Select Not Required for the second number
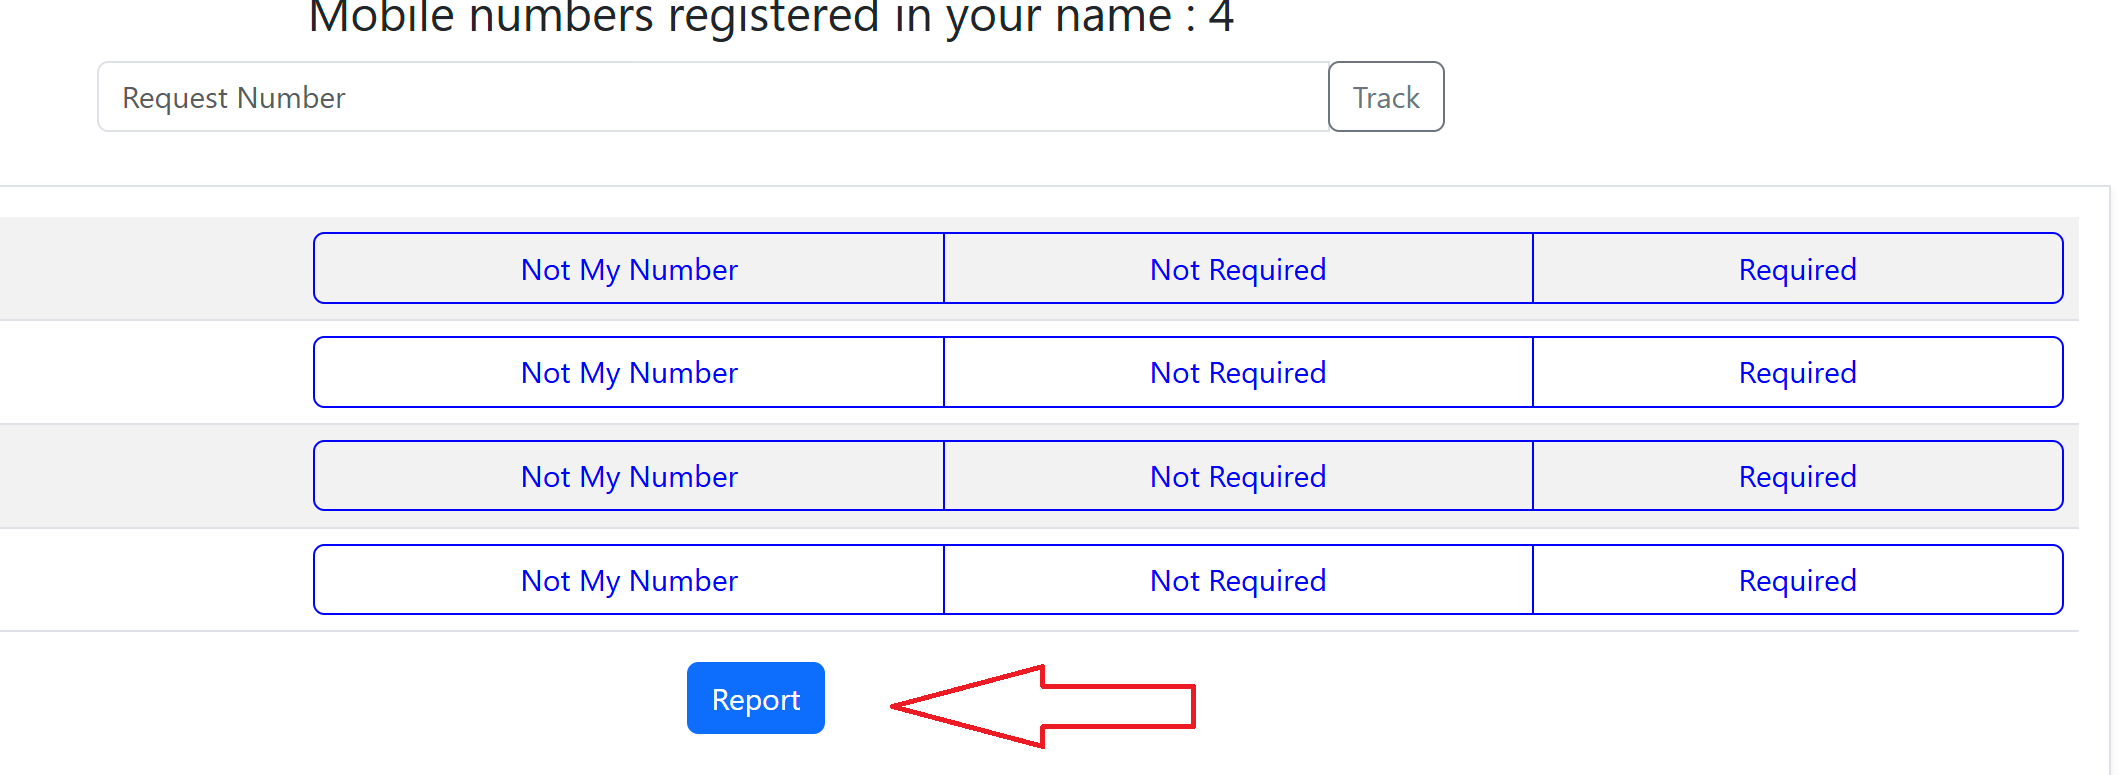This screenshot has height=775, width=2126. point(1237,372)
